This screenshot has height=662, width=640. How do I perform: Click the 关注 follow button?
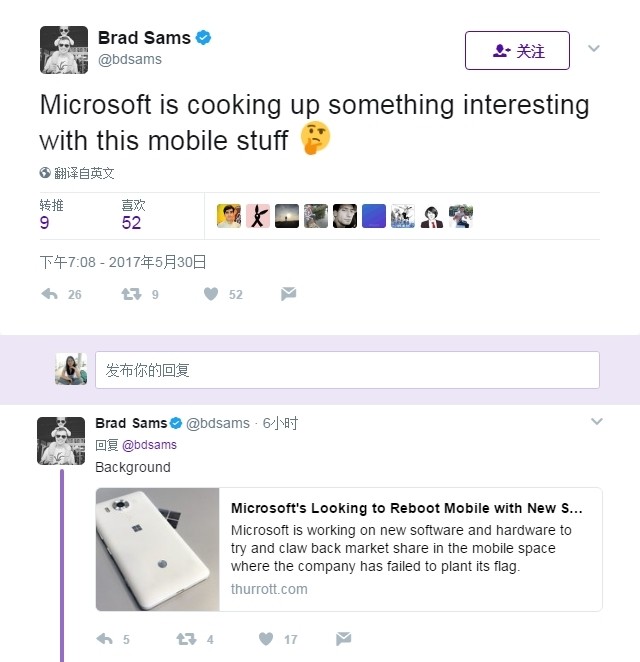coord(517,51)
